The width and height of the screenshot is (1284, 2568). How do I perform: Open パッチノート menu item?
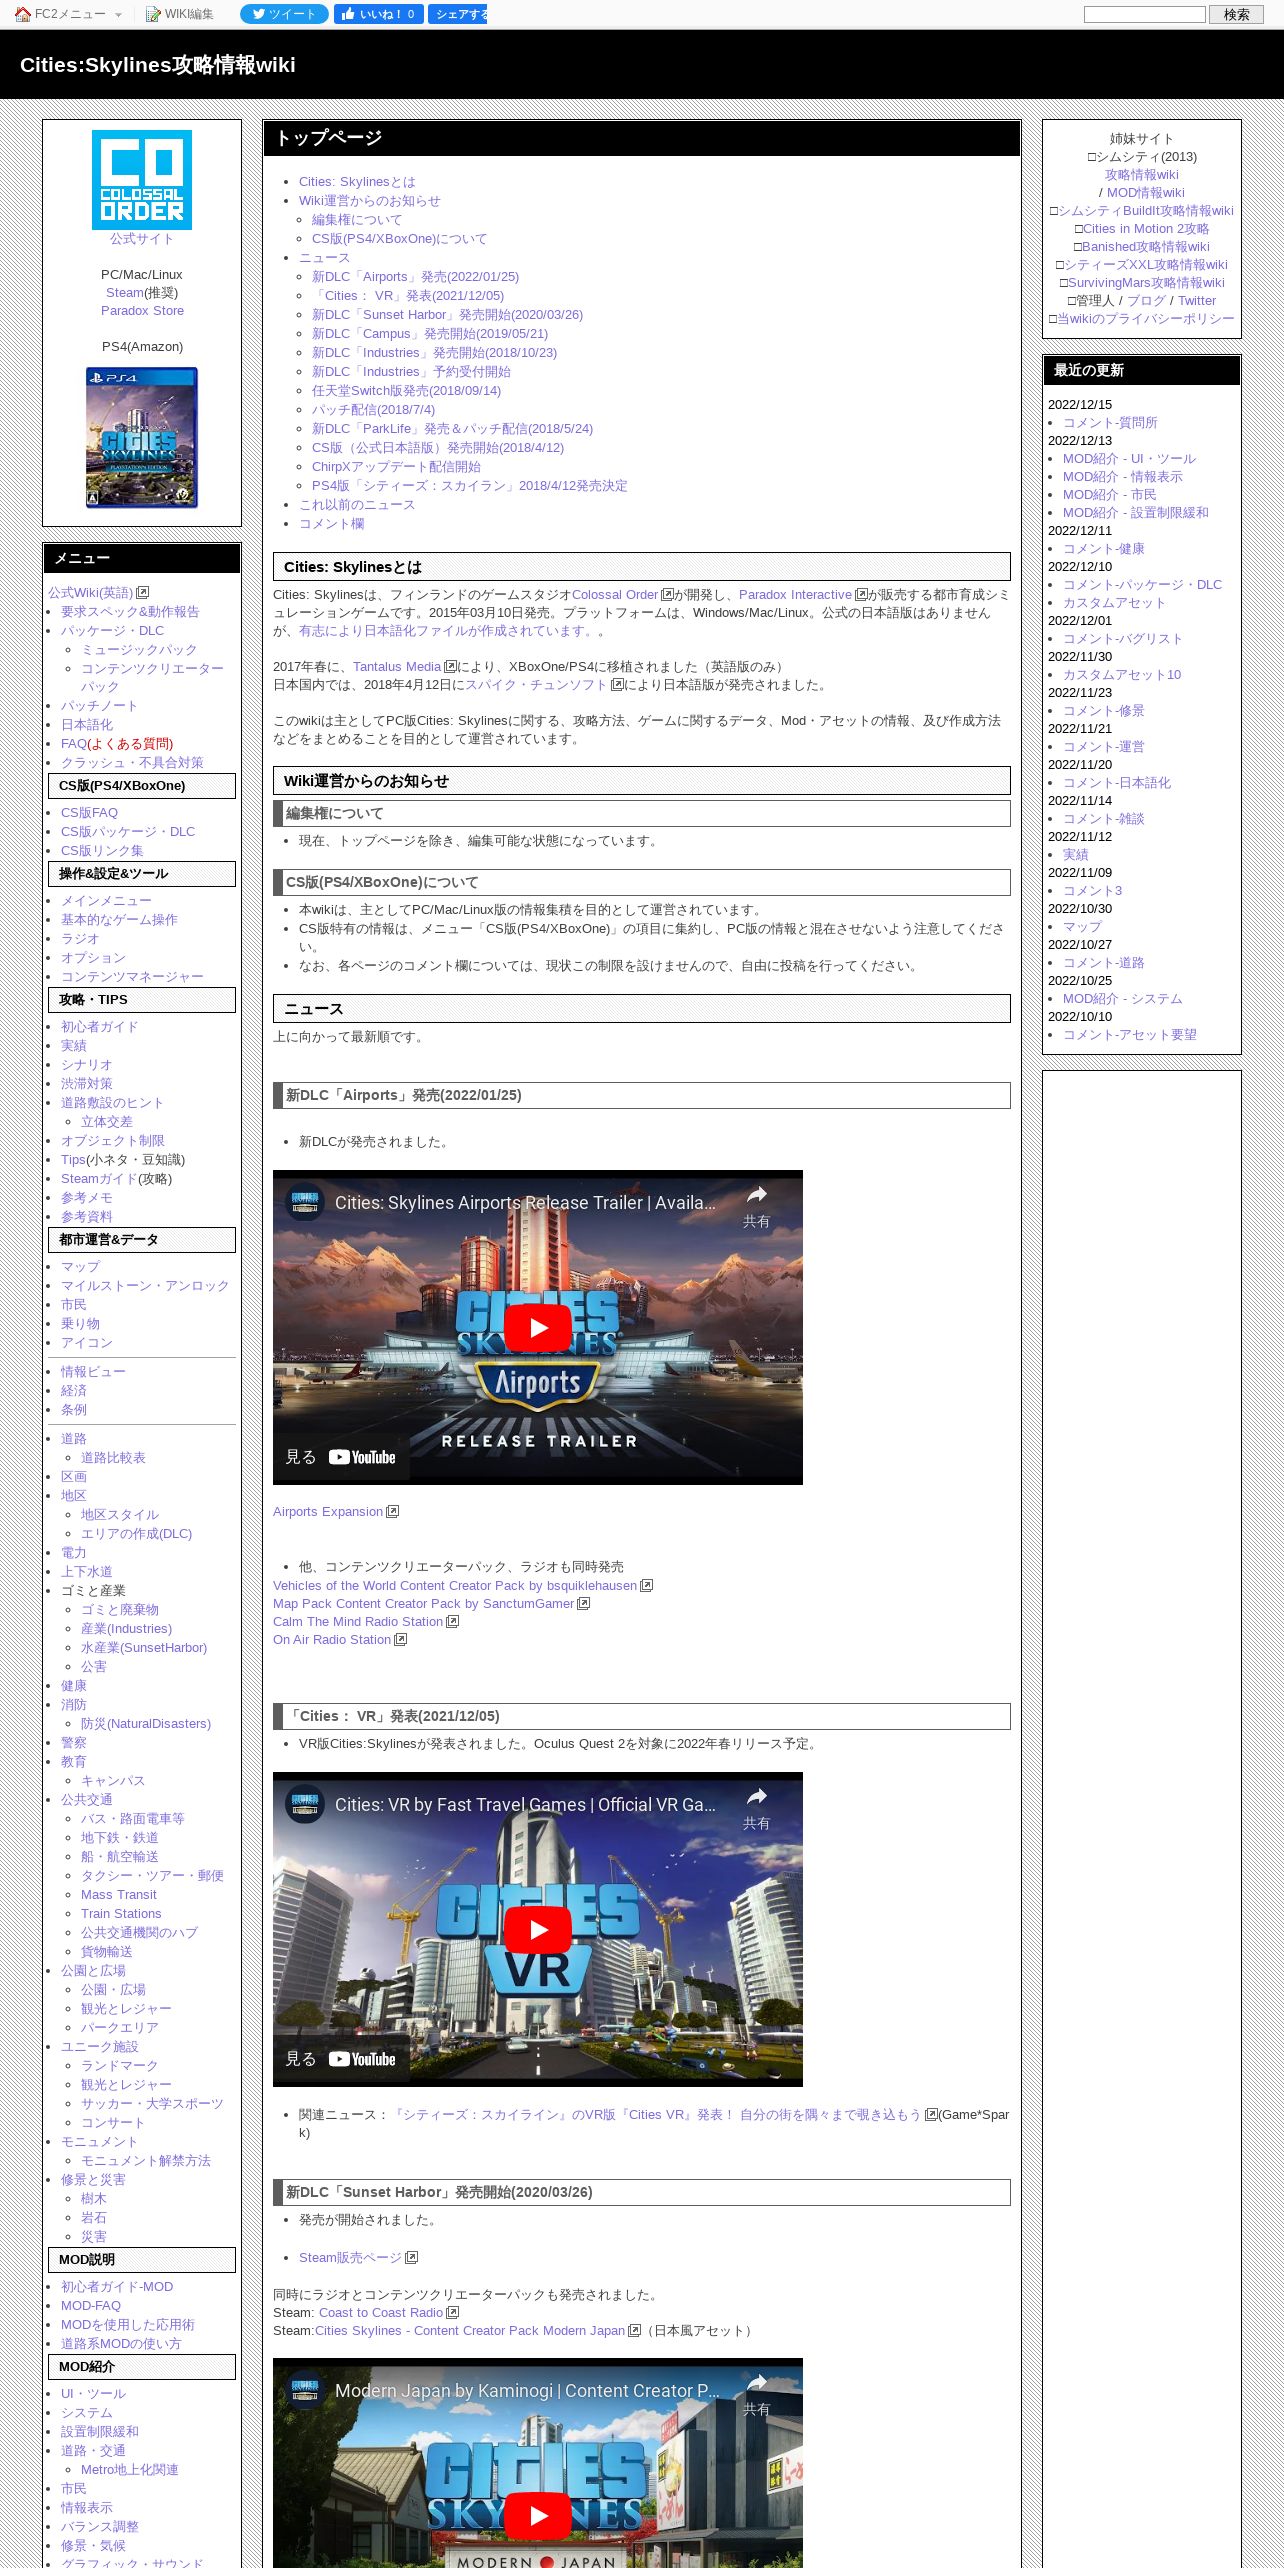[99, 706]
